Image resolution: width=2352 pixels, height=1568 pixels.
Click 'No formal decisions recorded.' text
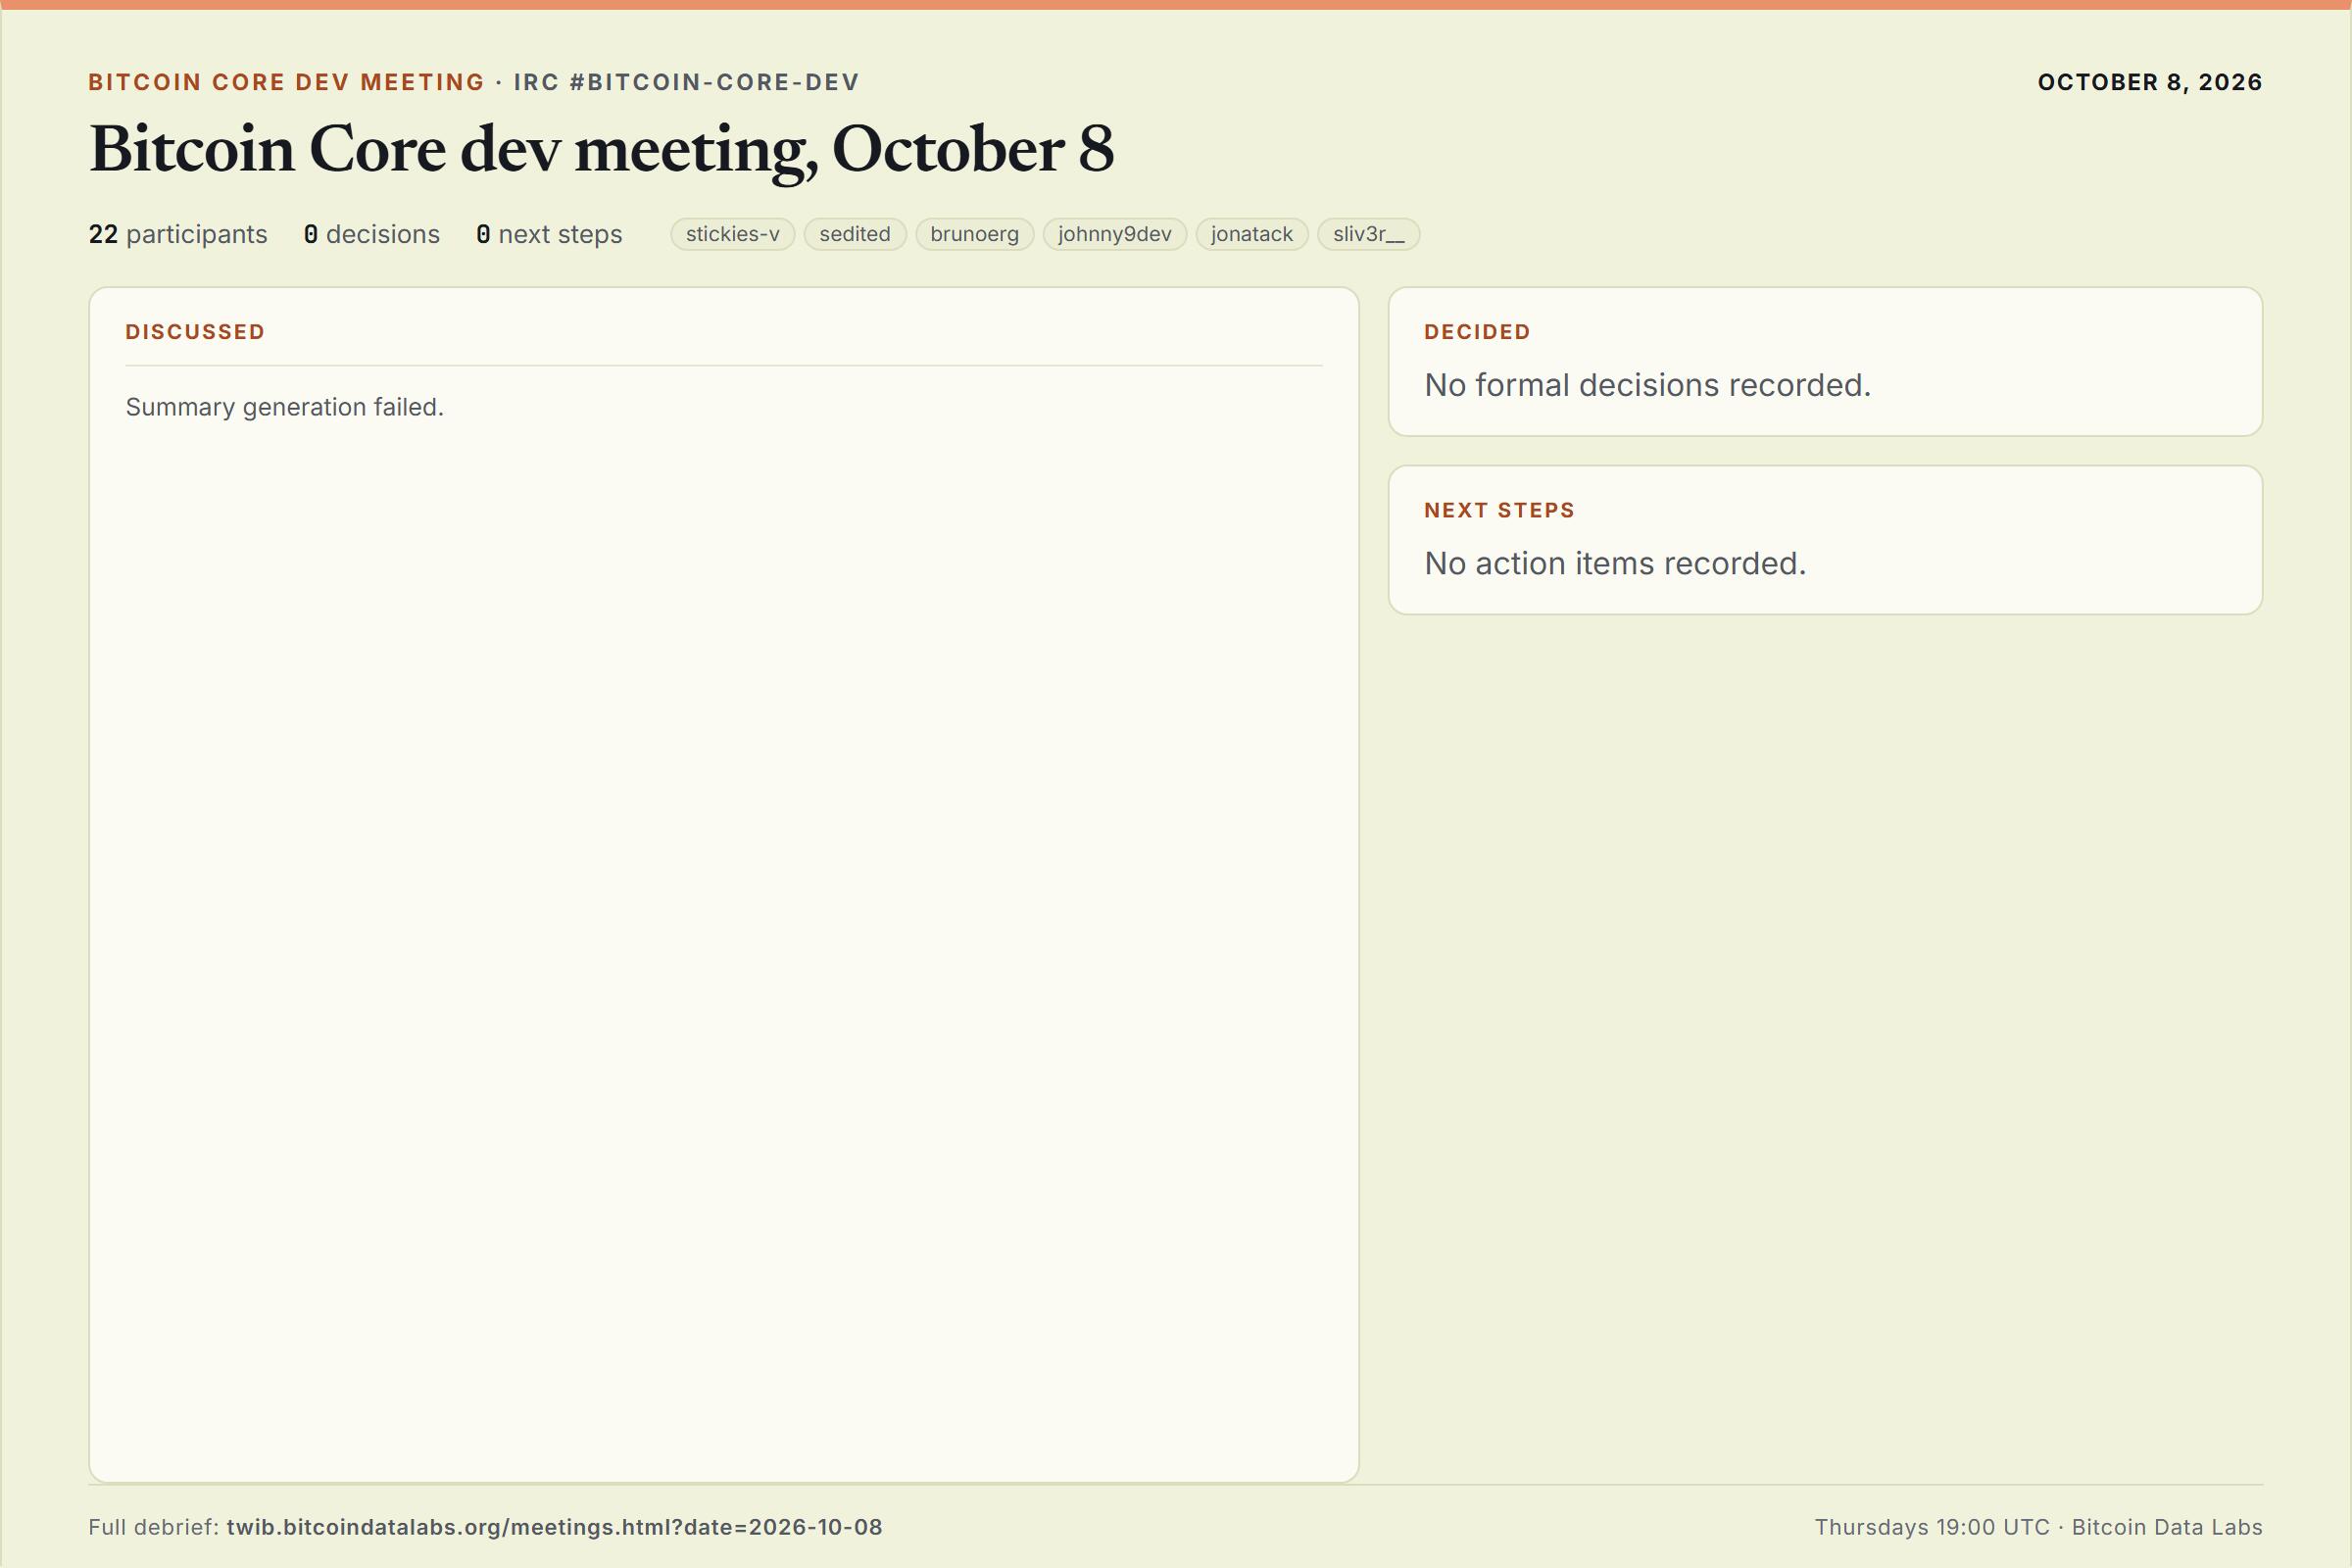click(x=1647, y=385)
